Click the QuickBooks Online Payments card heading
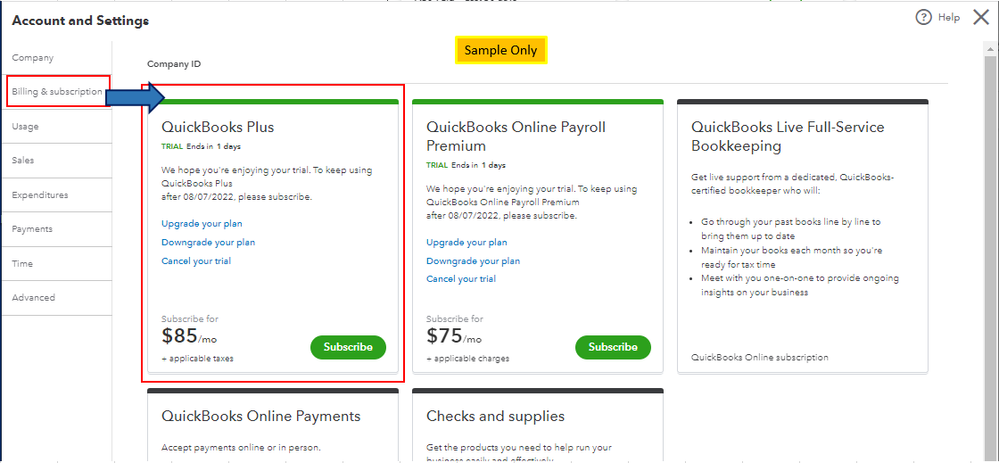The width and height of the screenshot is (999, 463). click(x=261, y=416)
